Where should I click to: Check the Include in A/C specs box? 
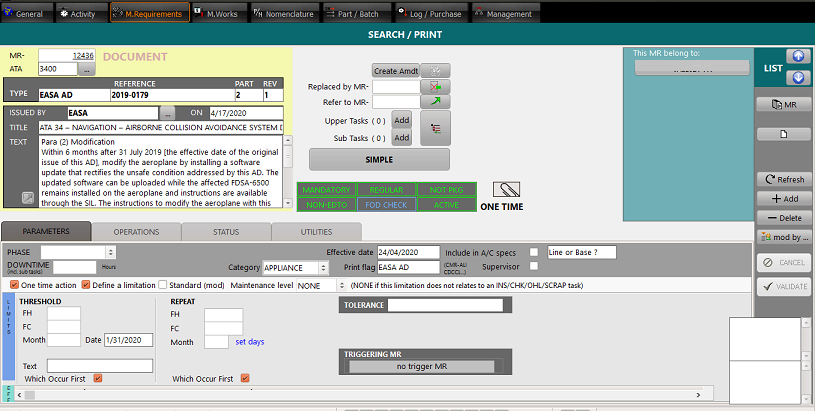click(533, 252)
